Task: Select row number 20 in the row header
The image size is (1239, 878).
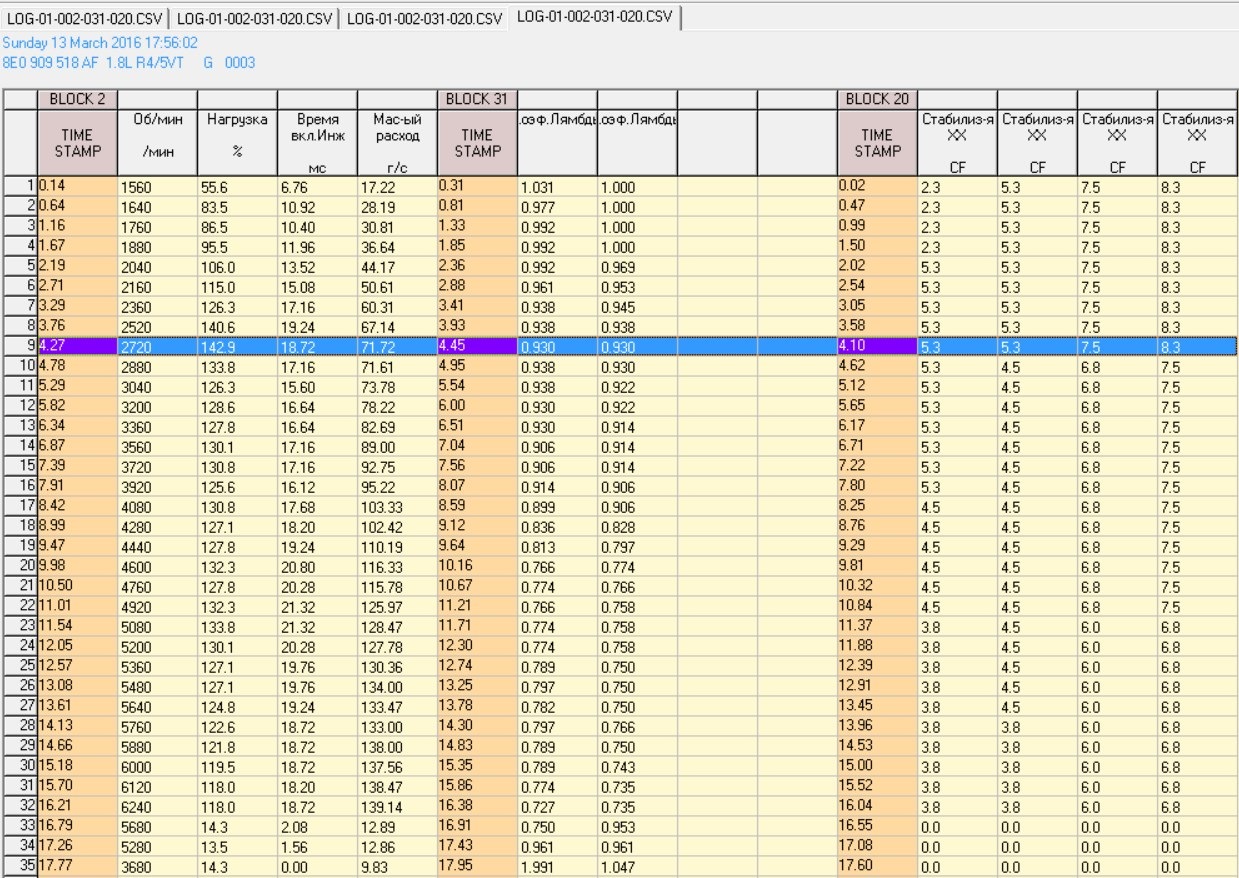Action: pos(20,567)
